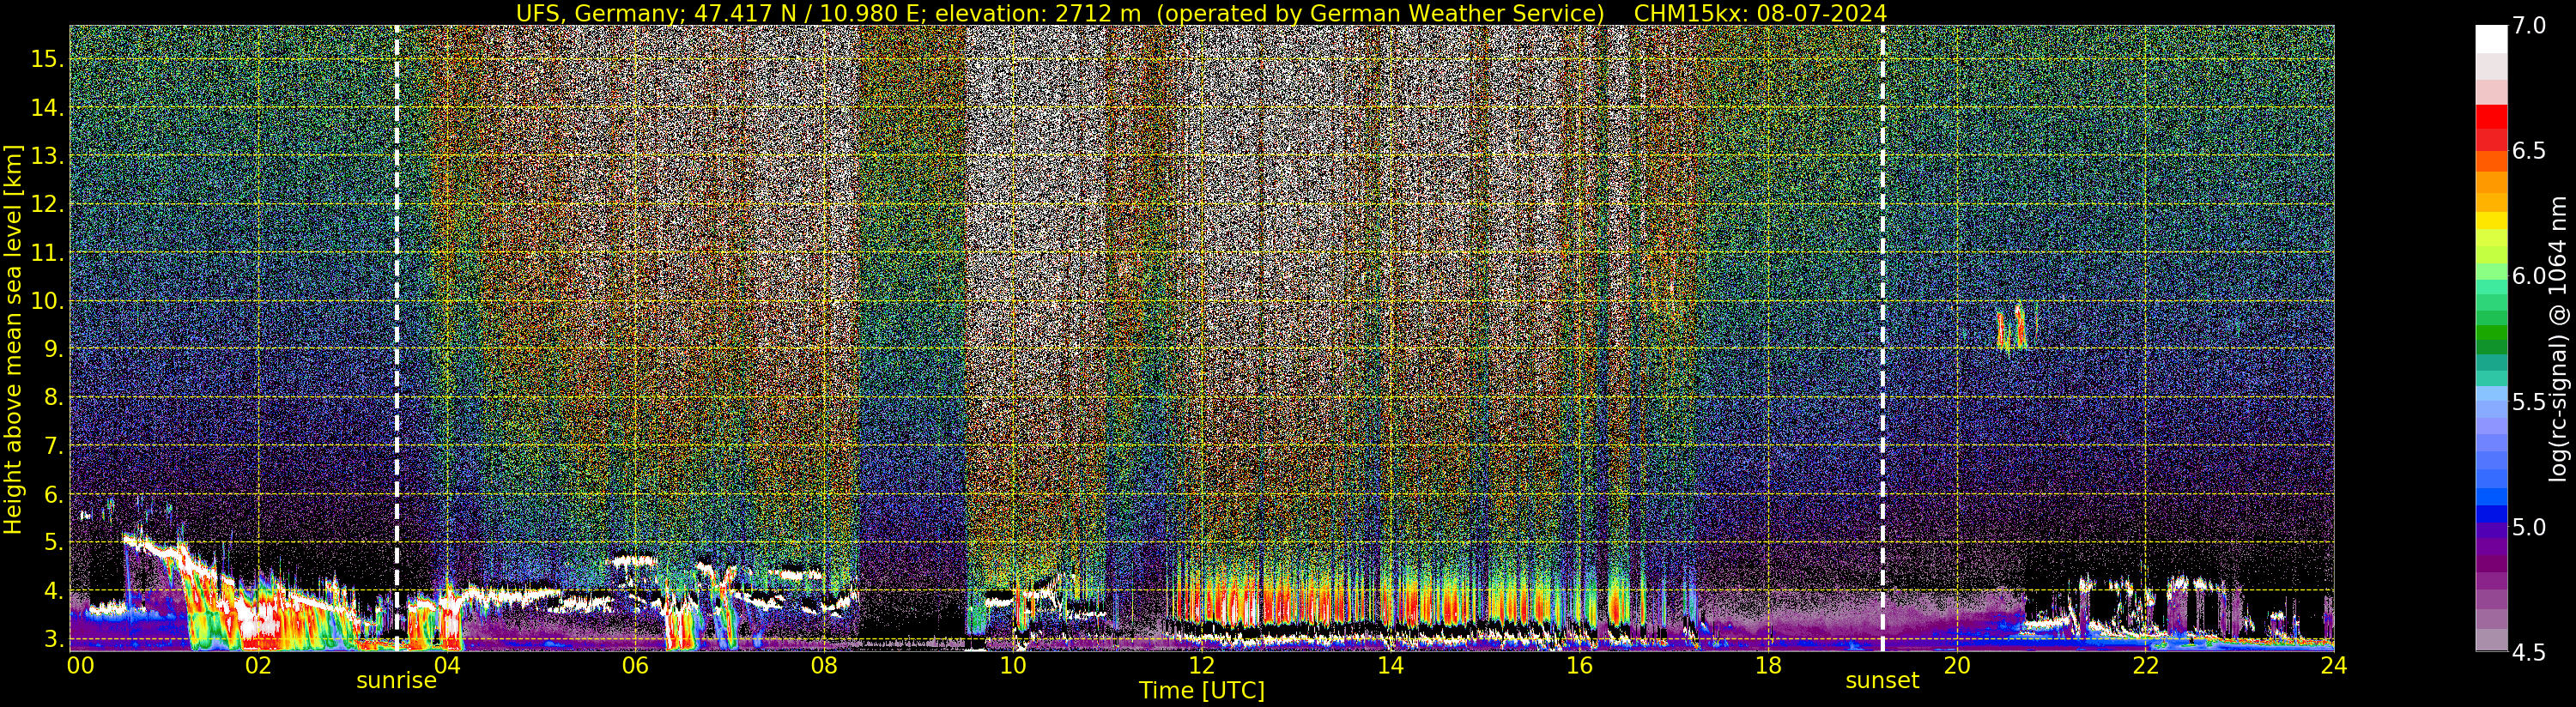The width and height of the screenshot is (2576, 707).
Task: Click the height axis tick '4.'
Action: point(53,591)
